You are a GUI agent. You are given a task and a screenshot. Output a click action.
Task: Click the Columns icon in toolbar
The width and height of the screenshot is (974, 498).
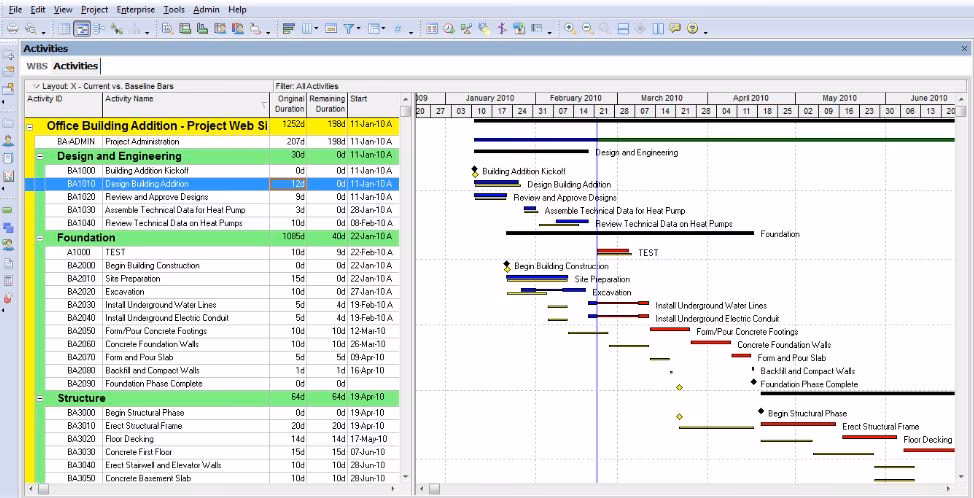coord(308,30)
